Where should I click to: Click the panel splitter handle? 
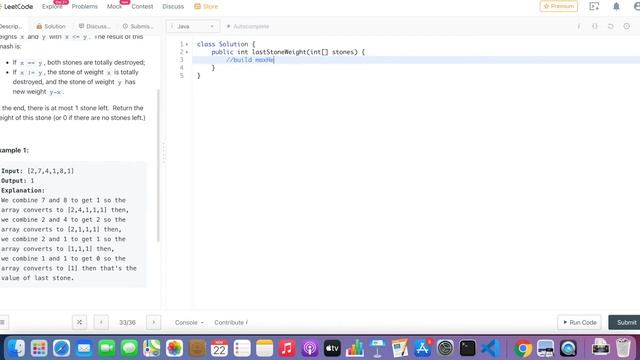(x=164, y=153)
